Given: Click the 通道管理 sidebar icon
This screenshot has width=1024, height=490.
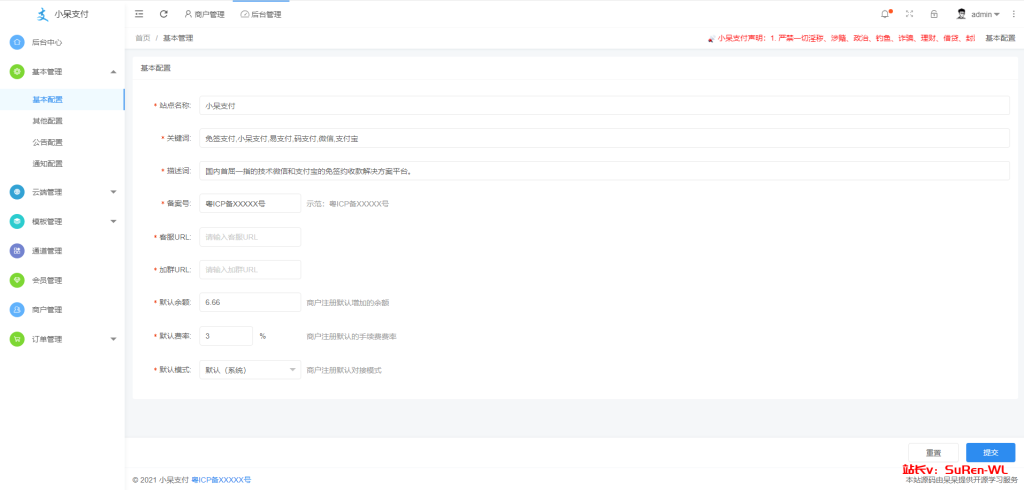Looking at the screenshot, I should tap(17, 251).
